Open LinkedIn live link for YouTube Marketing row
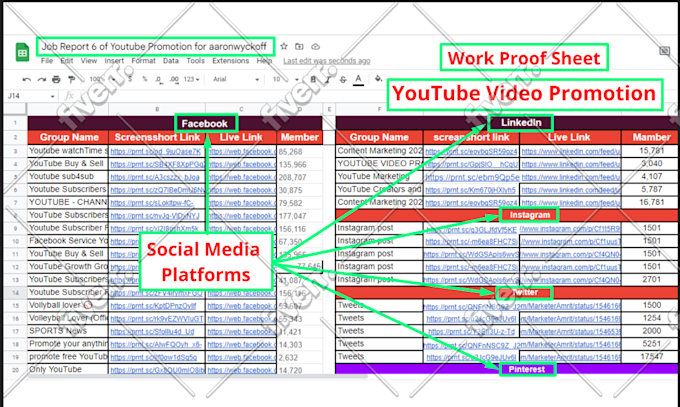This screenshot has height=407, width=680. coord(571,177)
